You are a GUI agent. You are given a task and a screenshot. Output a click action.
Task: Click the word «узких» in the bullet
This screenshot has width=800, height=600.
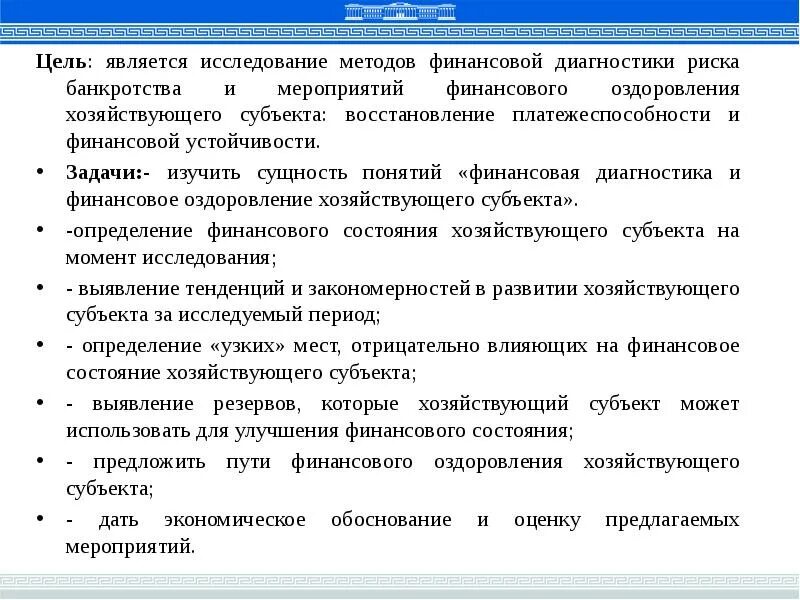point(247,346)
